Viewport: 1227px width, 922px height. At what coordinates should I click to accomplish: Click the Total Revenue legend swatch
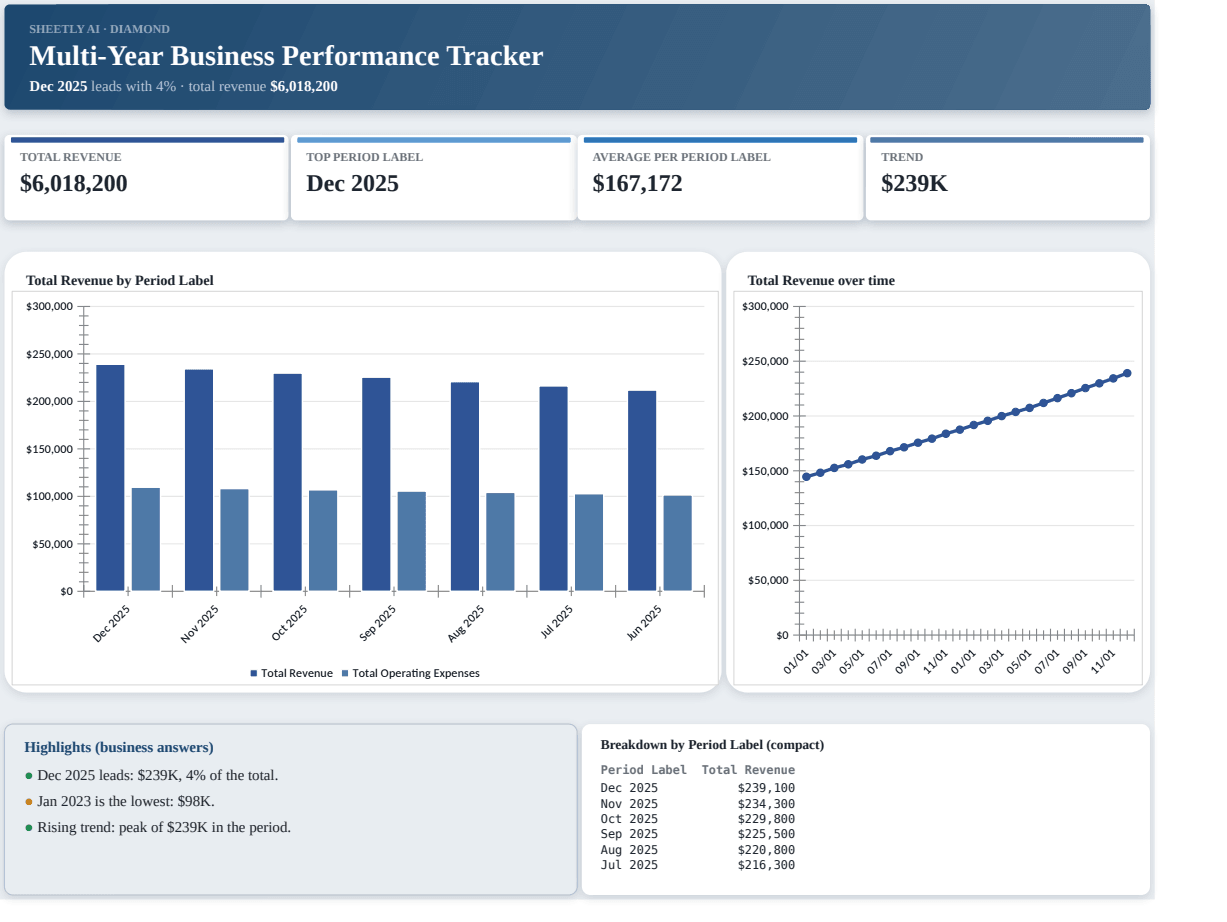tap(254, 674)
